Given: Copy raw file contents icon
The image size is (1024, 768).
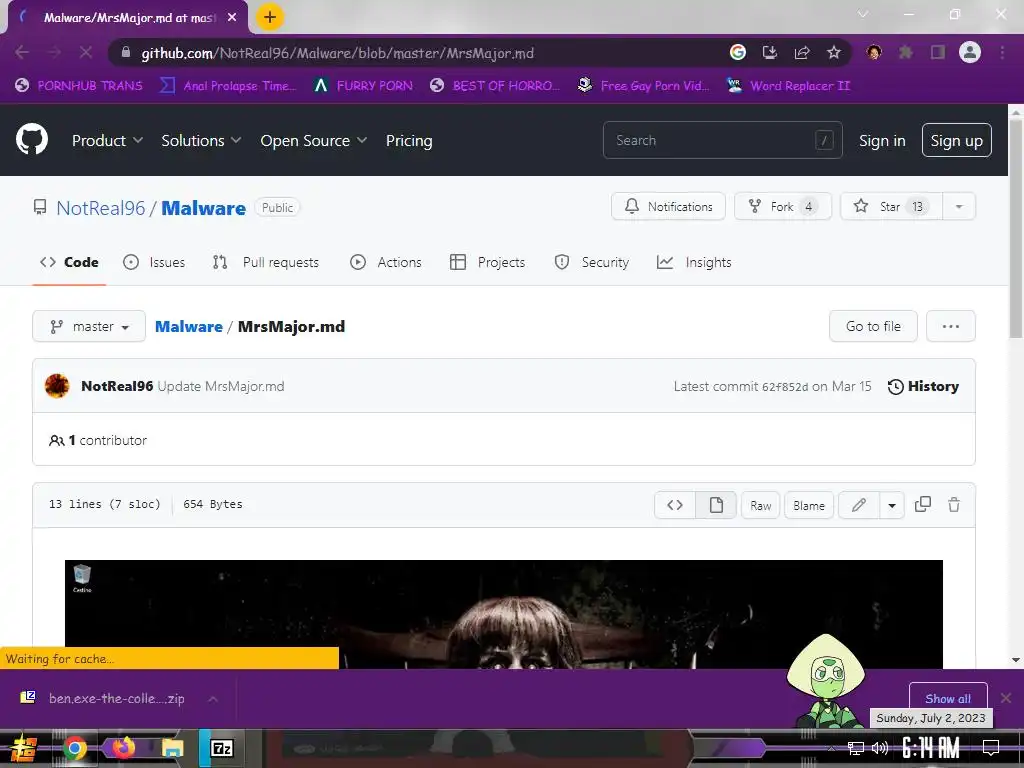Looking at the screenshot, I should click(923, 504).
